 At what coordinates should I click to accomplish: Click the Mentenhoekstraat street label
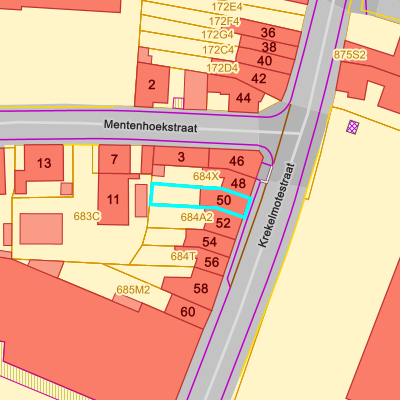151,126
